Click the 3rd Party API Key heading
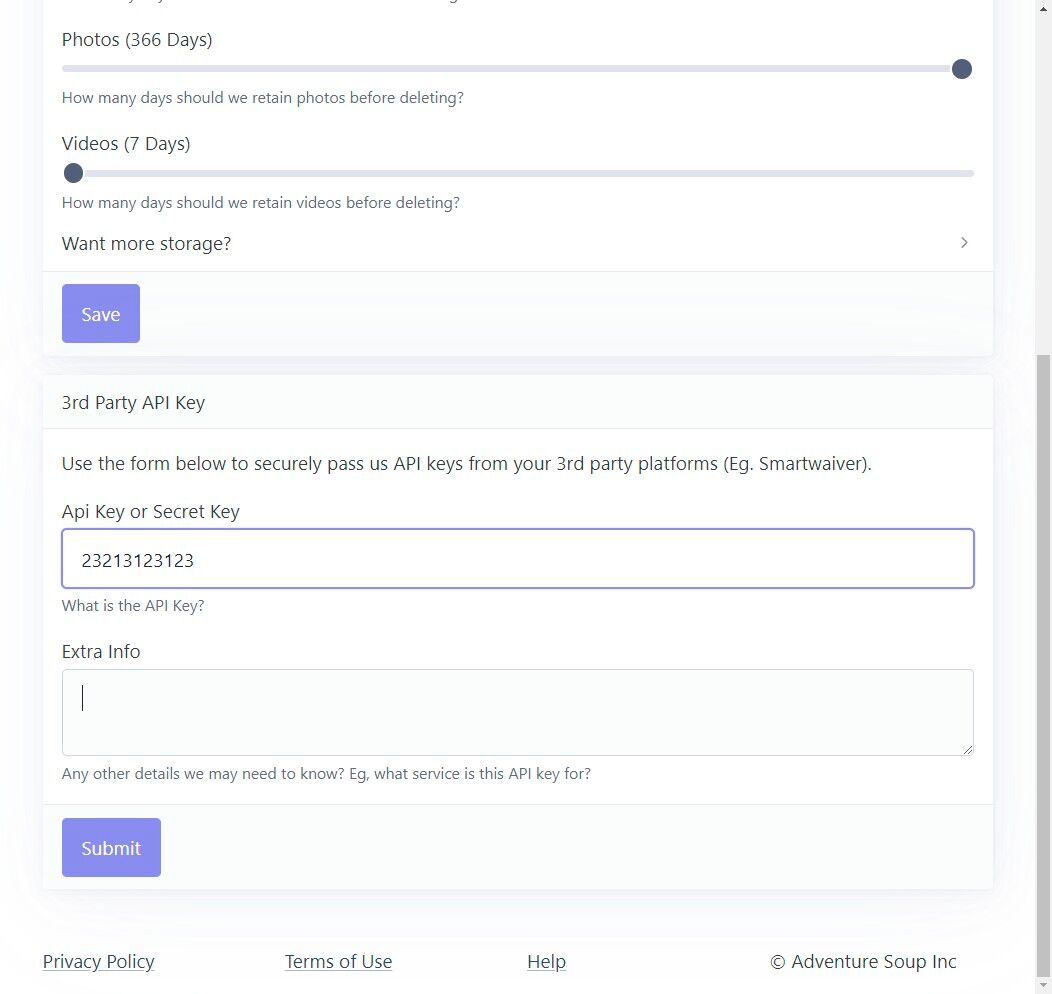This screenshot has height=994, width=1052. point(133,403)
